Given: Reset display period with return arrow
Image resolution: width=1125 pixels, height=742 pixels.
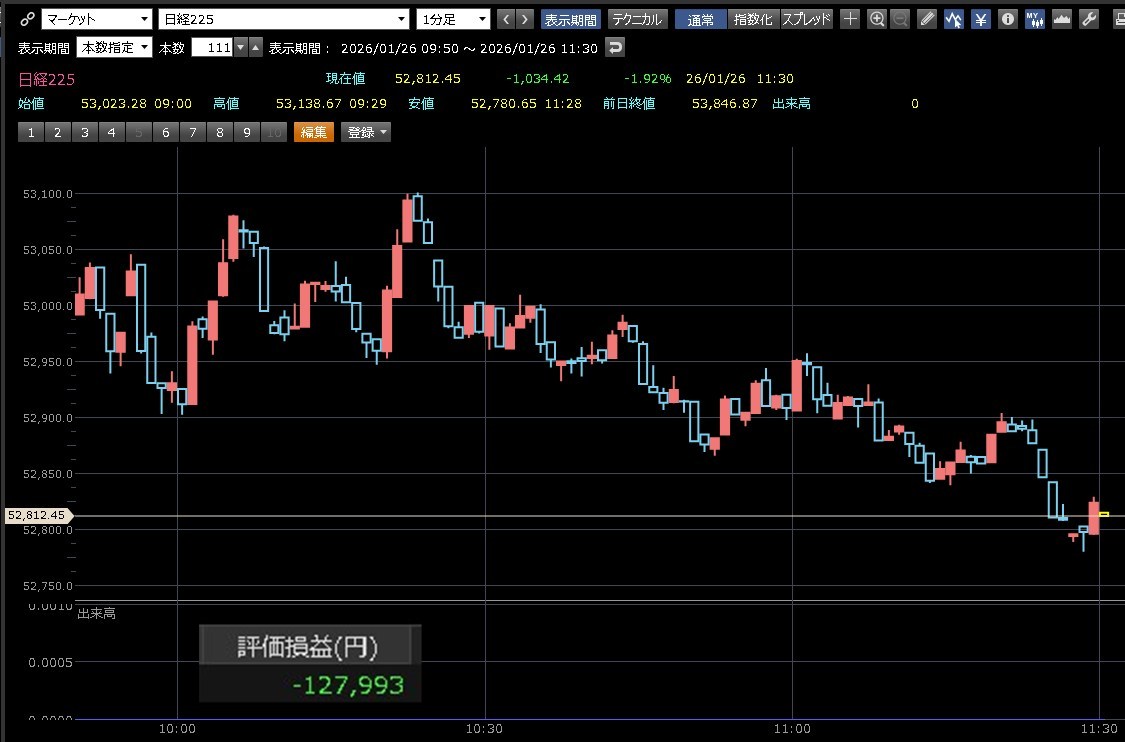Looking at the screenshot, I should pyautogui.click(x=616, y=47).
